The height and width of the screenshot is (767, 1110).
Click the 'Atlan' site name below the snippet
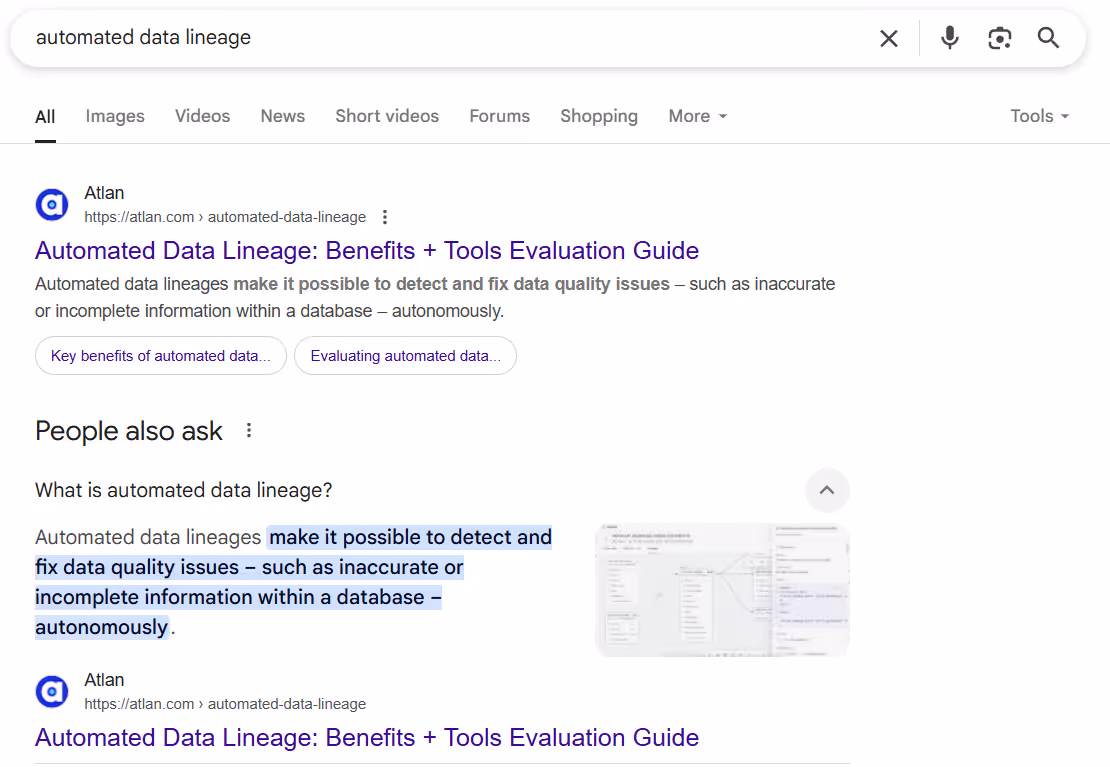coord(104,680)
